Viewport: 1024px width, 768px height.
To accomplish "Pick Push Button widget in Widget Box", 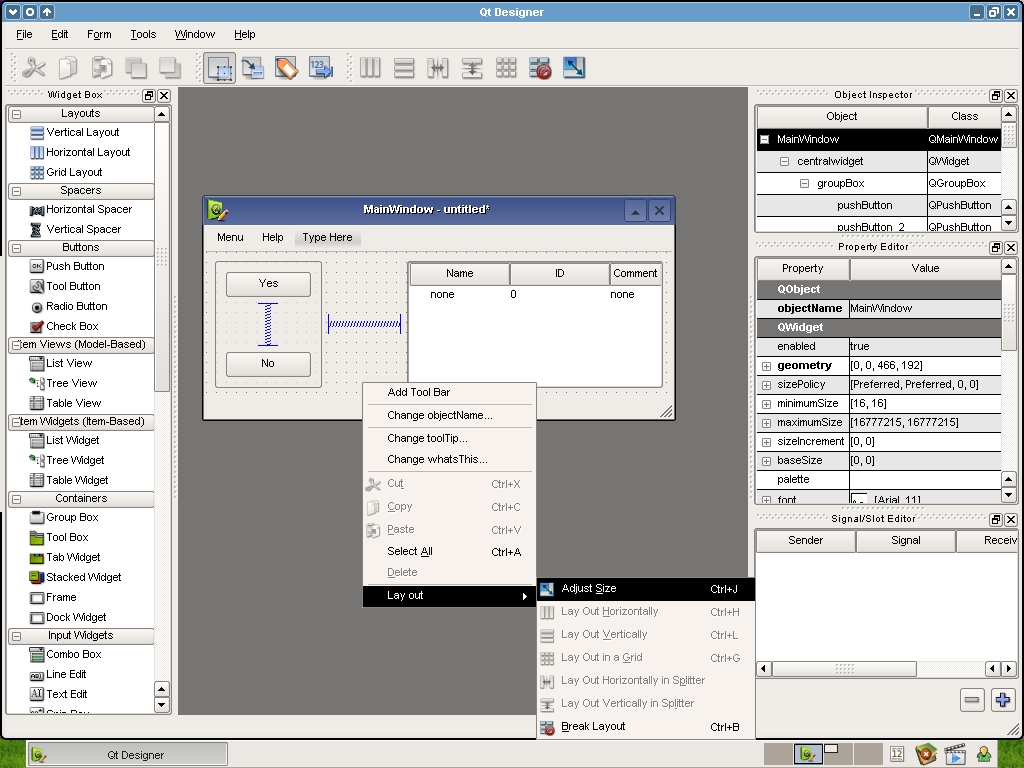I will (x=67, y=266).
